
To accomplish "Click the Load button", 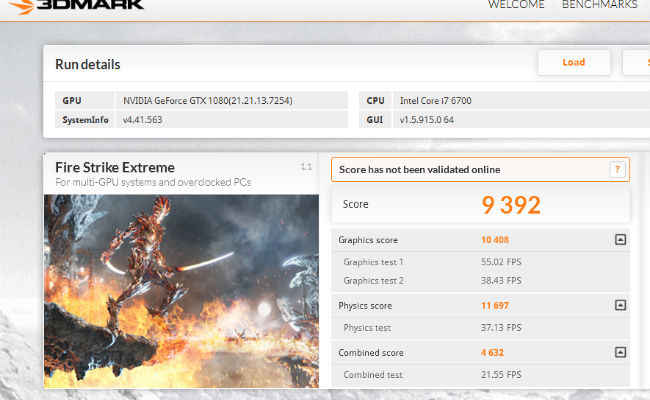I will pos(574,62).
